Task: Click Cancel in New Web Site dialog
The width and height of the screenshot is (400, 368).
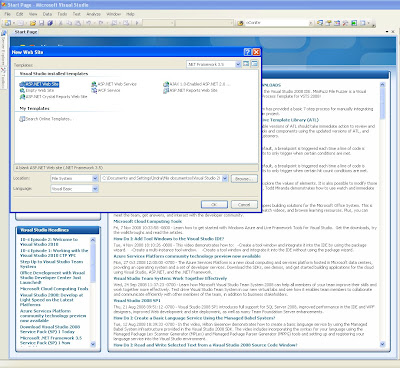Action: coord(244,204)
